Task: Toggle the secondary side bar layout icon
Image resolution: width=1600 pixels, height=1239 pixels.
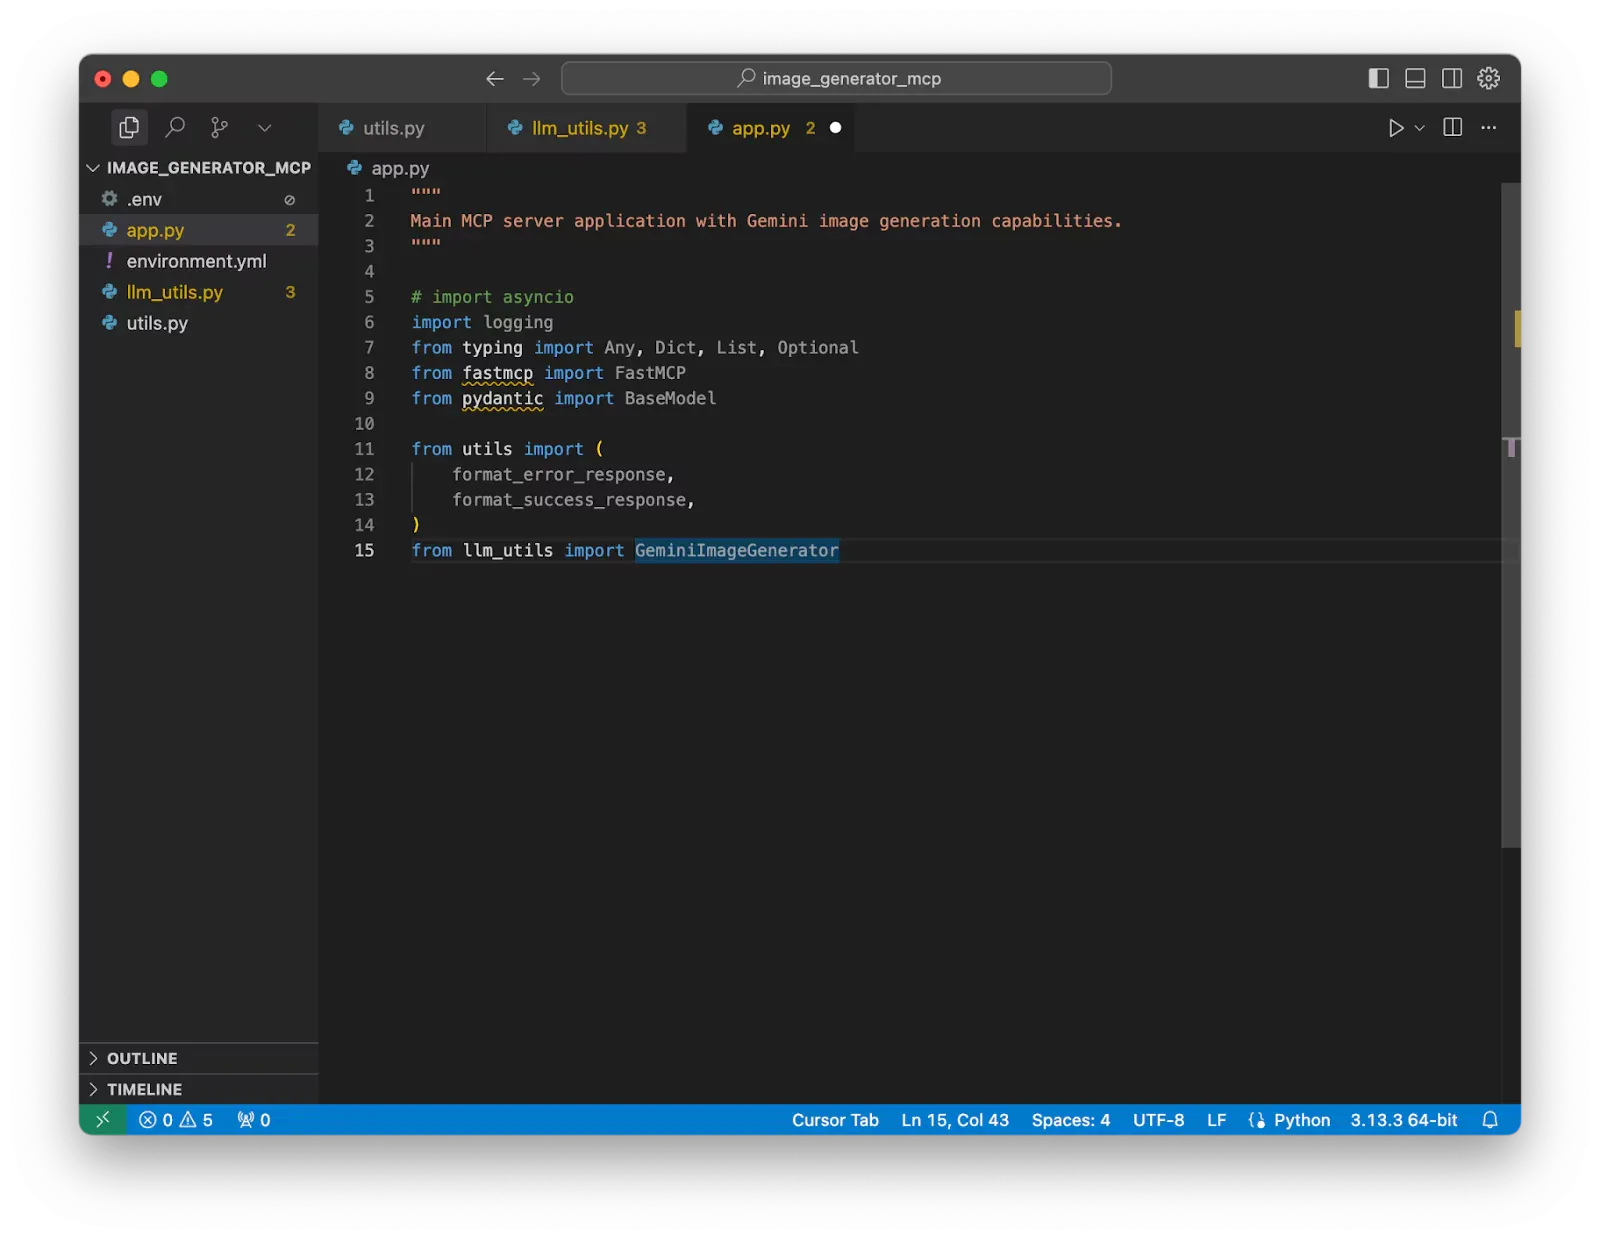Action: pos(1452,78)
